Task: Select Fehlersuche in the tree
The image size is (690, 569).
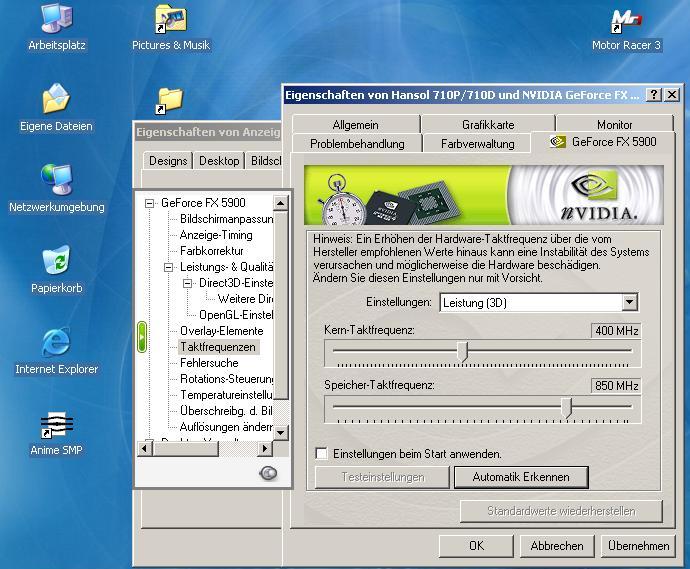Action: click(x=209, y=363)
